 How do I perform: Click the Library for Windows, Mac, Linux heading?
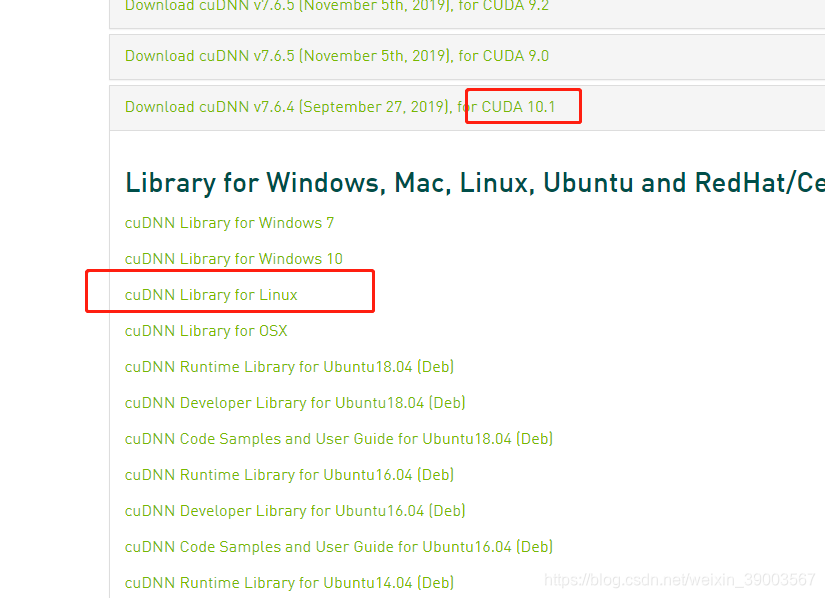coord(475,183)
